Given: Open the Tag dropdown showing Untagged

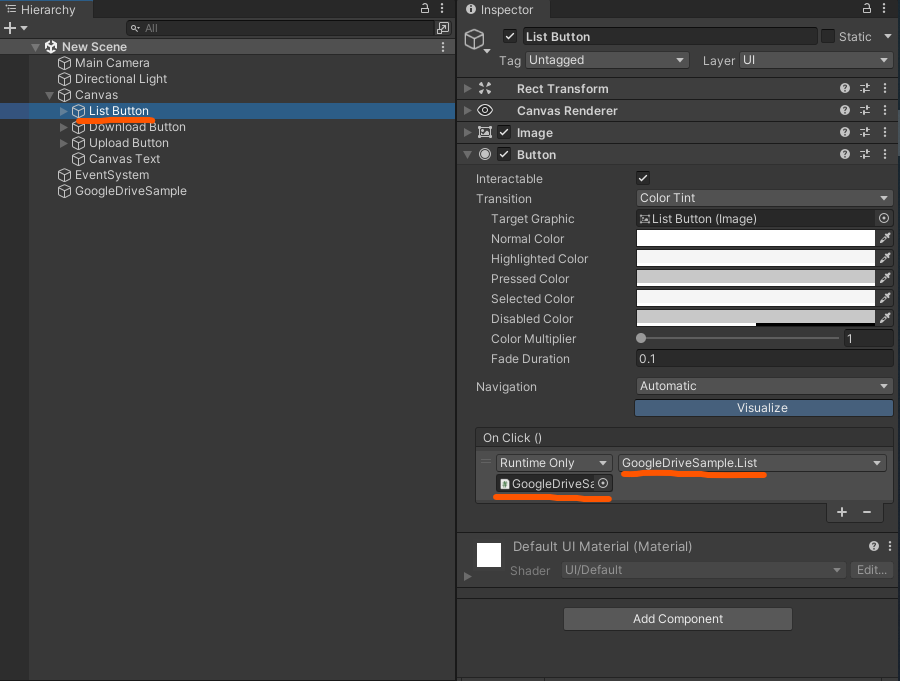Looking at the screenshot, I should coord(607,60).
